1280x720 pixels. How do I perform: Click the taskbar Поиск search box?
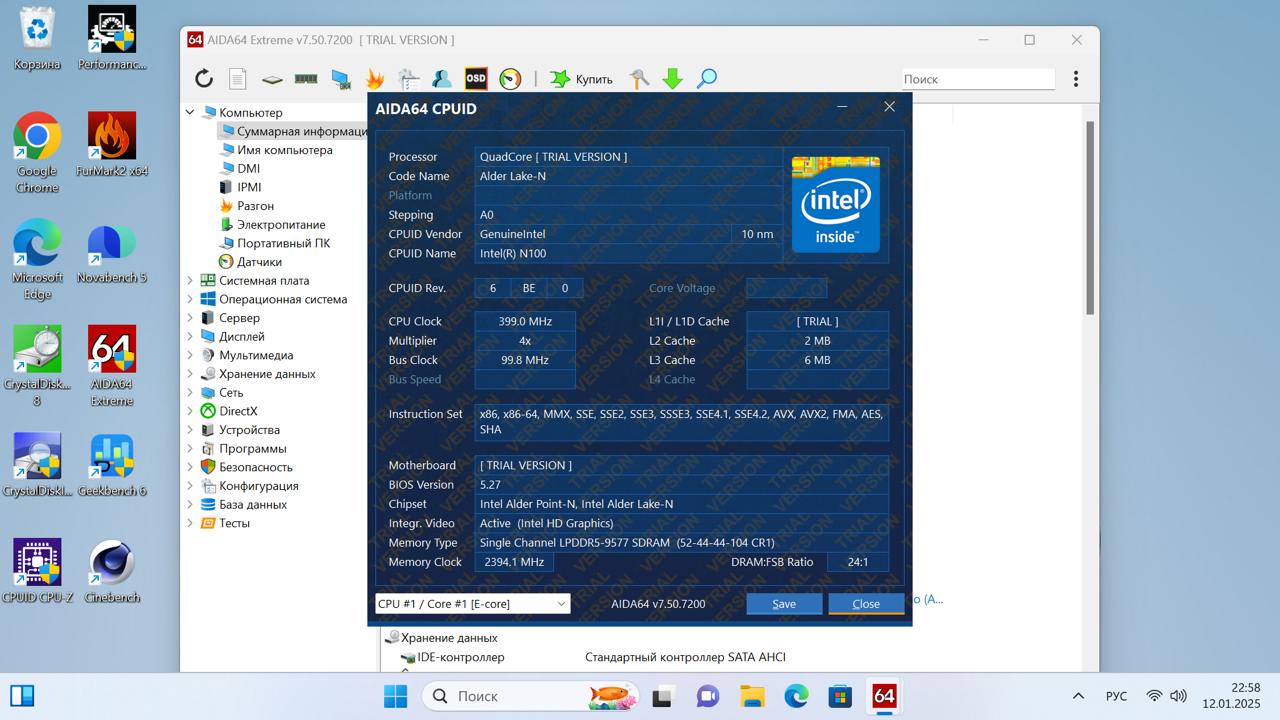pyautogui.click(x=530, y=696)
